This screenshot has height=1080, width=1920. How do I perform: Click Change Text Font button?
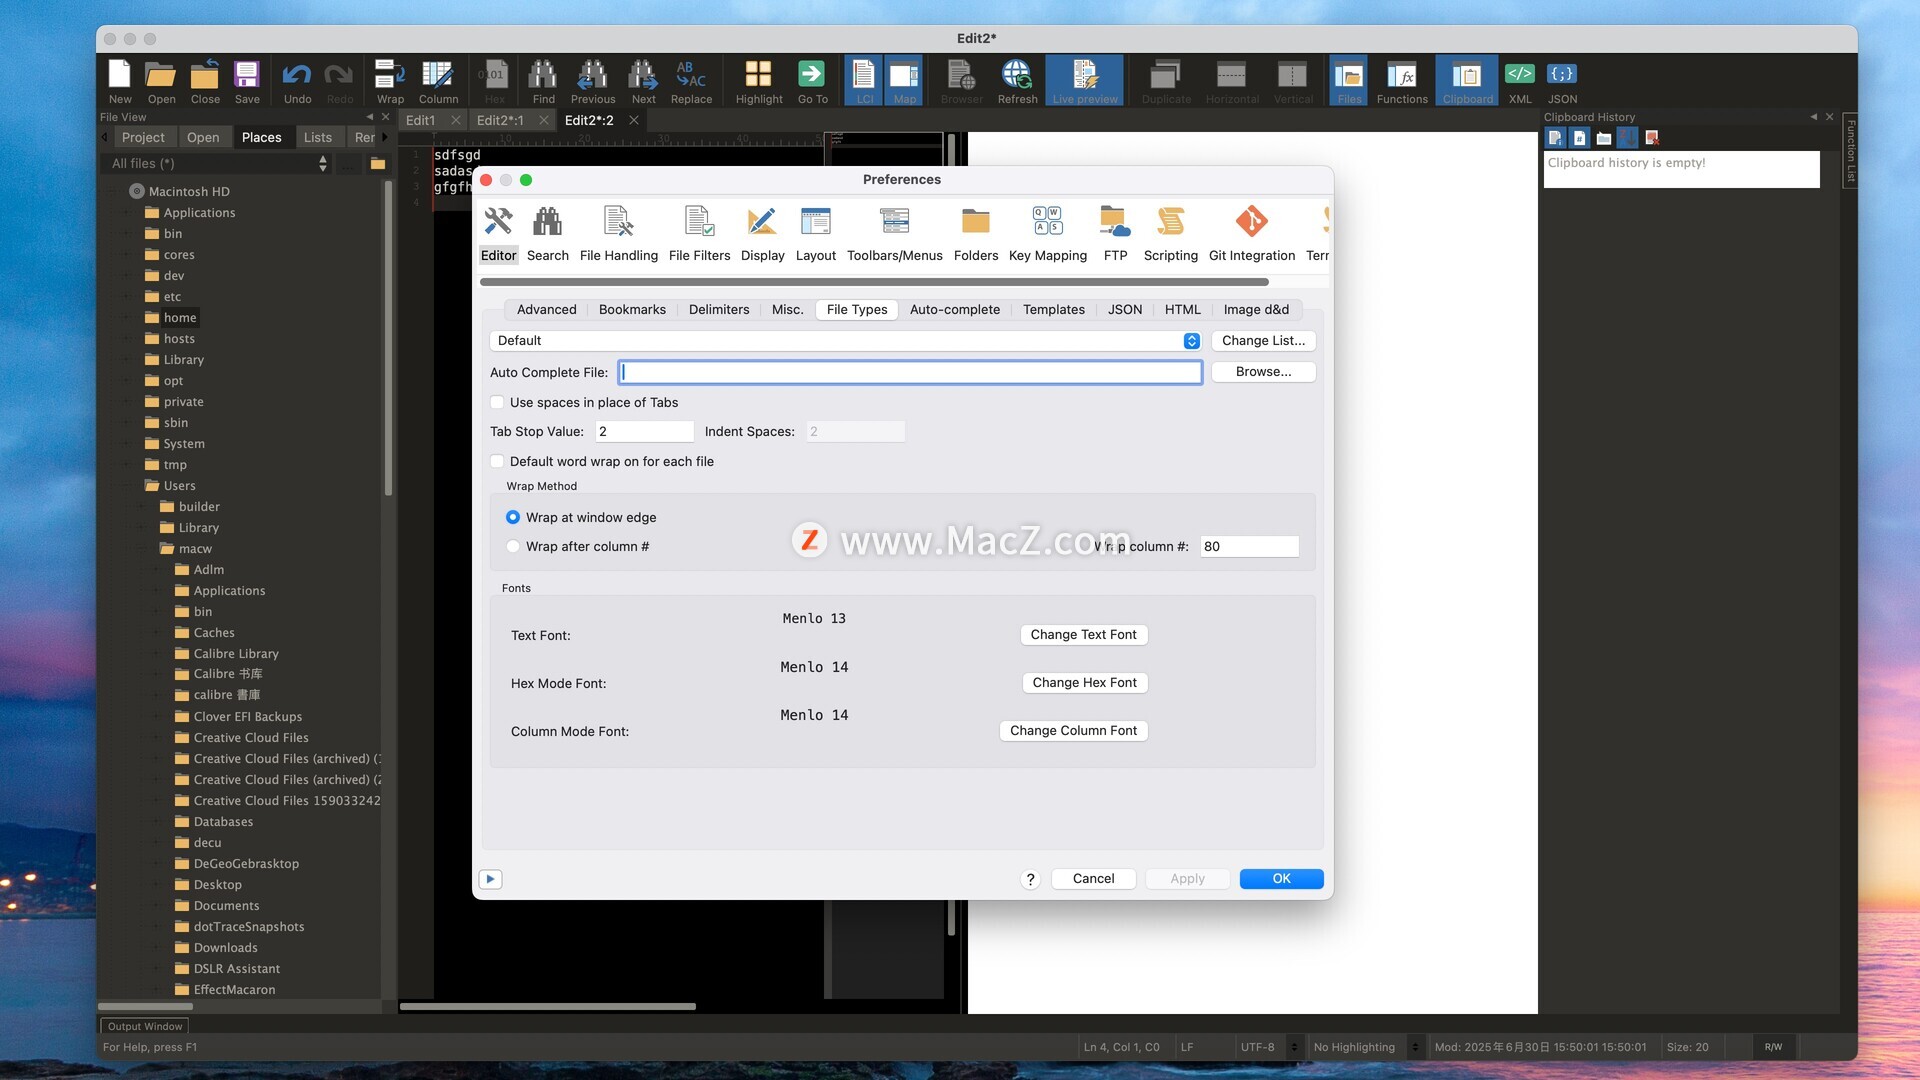pyautogui.click(x=1083, y=634)
